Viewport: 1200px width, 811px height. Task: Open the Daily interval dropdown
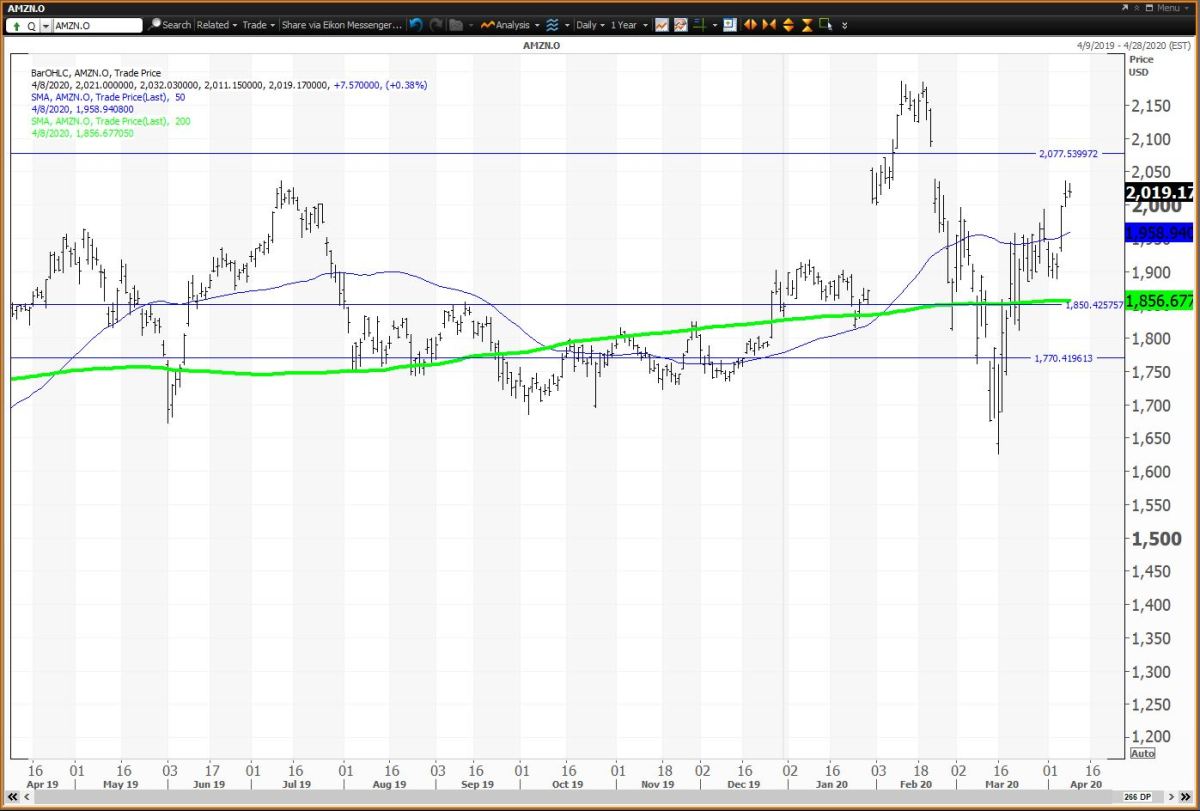589,25
